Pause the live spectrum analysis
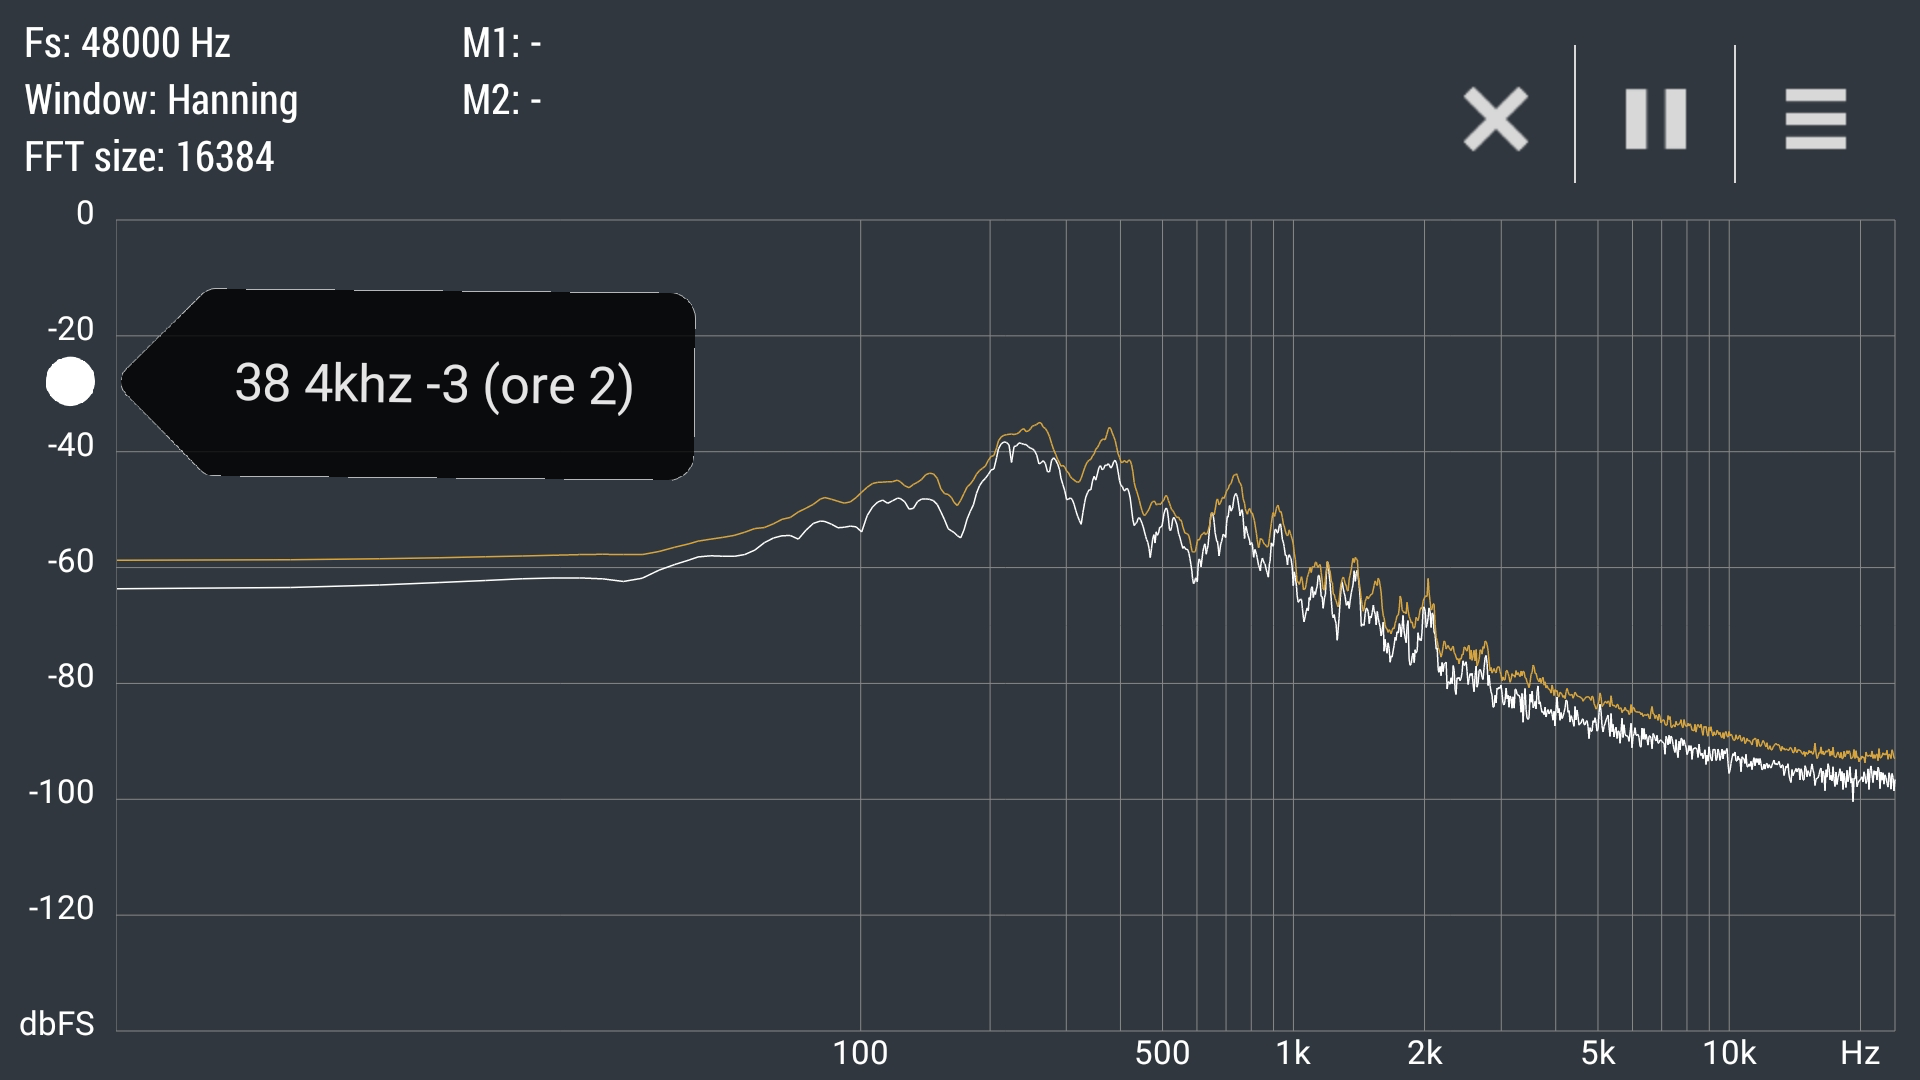The image size is (1920, 1080). [1655, 119]
